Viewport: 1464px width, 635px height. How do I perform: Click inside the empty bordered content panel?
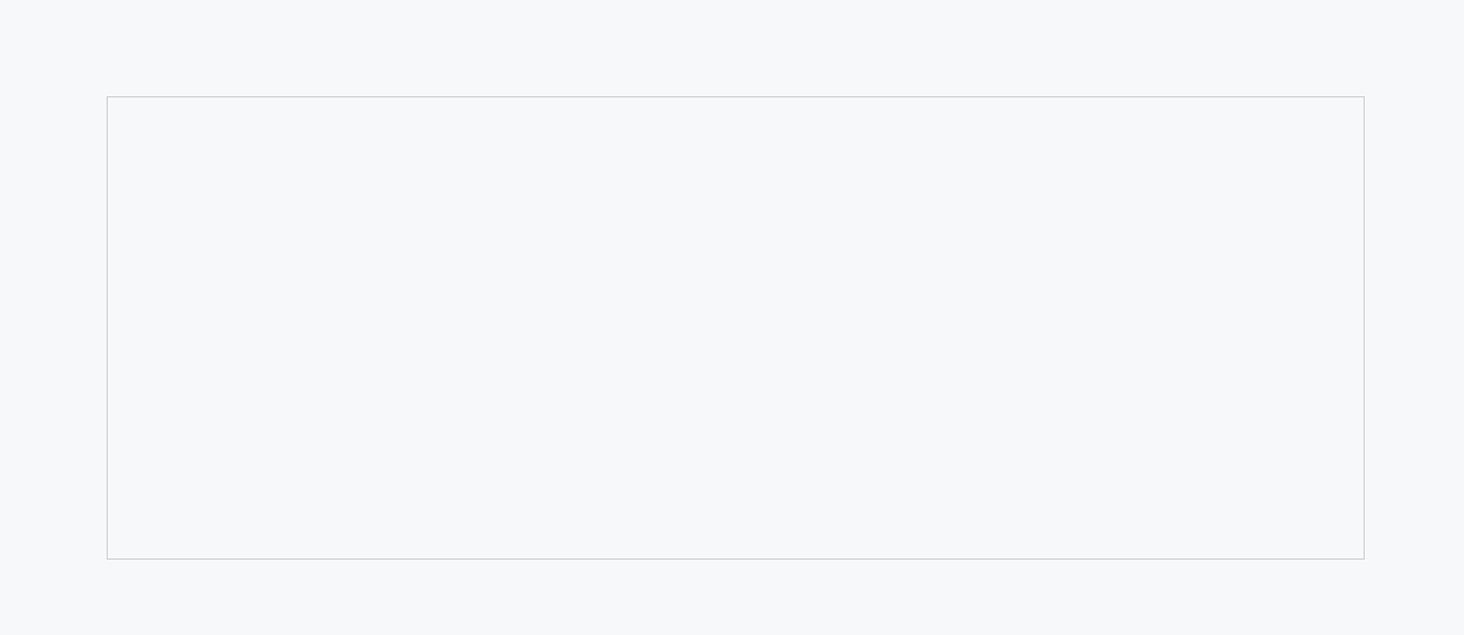(x=735, y=327)
